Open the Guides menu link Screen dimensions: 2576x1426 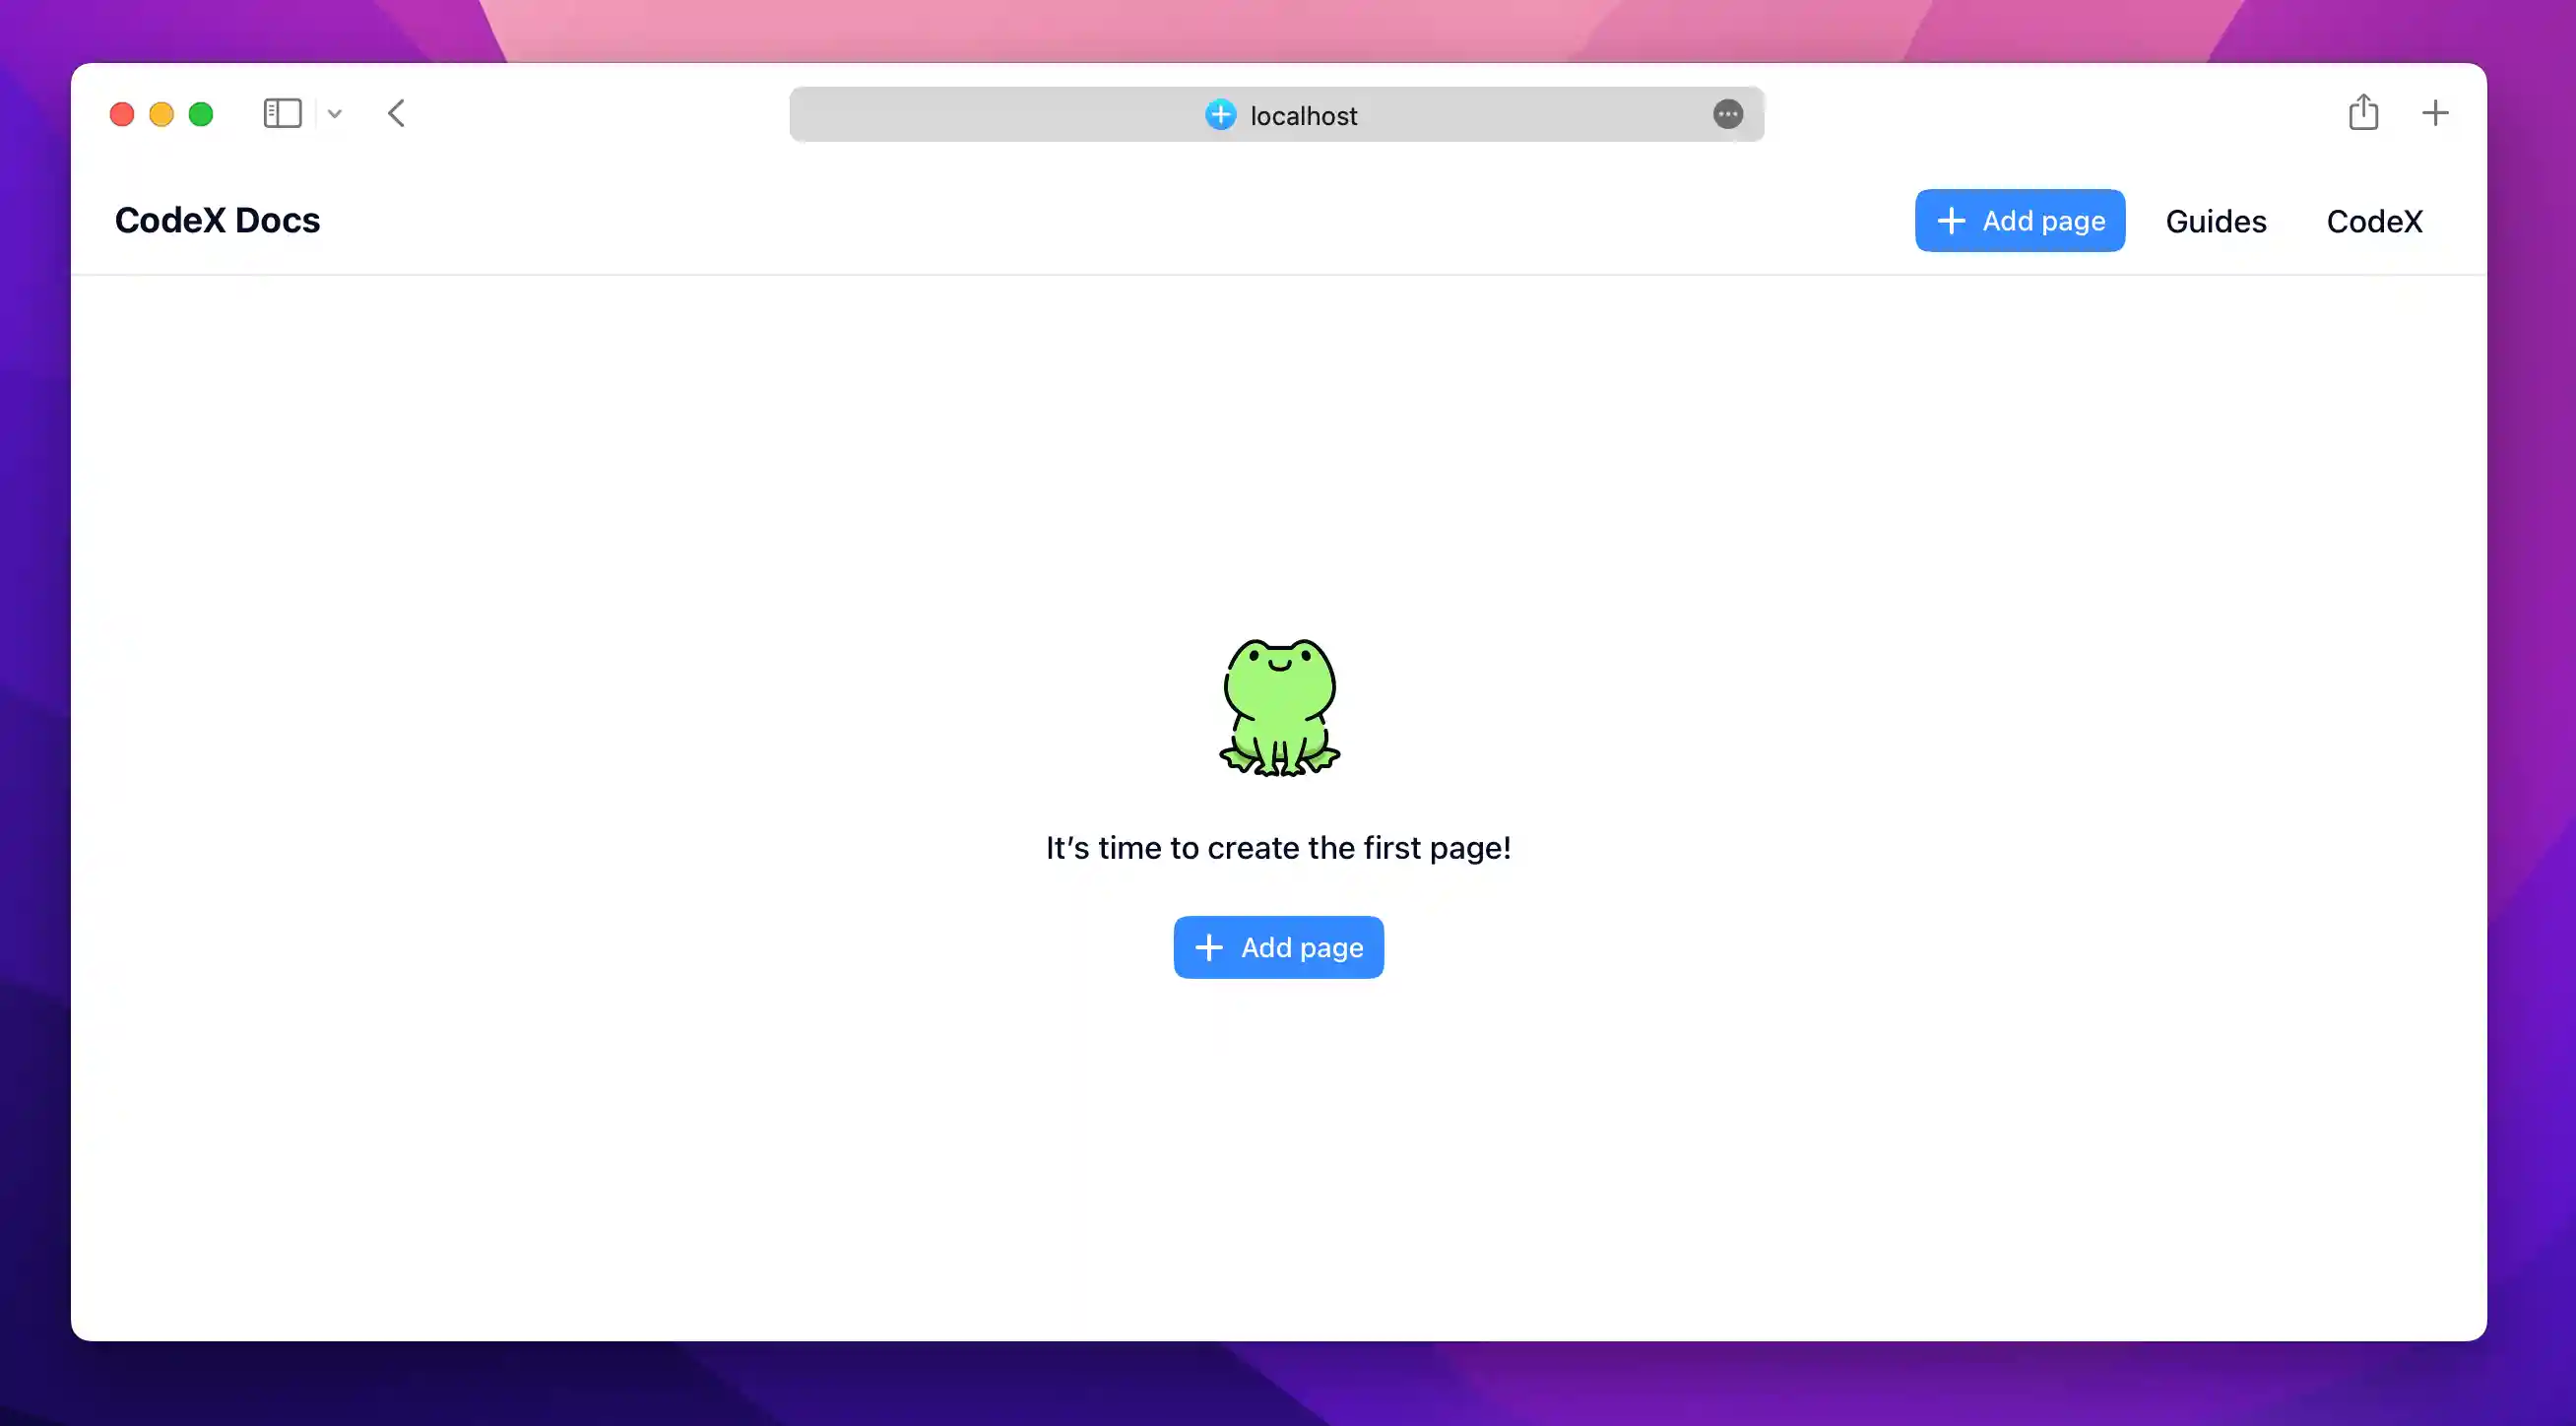2215,221
